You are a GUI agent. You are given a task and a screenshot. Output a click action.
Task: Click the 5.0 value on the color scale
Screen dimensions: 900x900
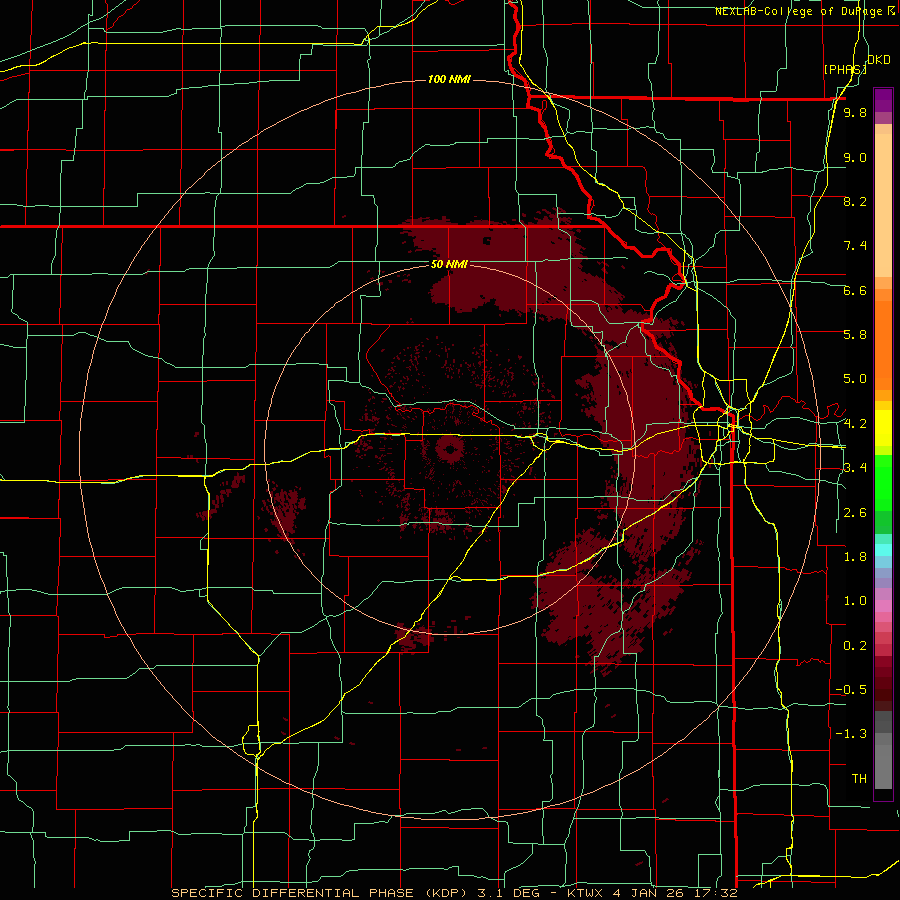[x=855, y=379]
